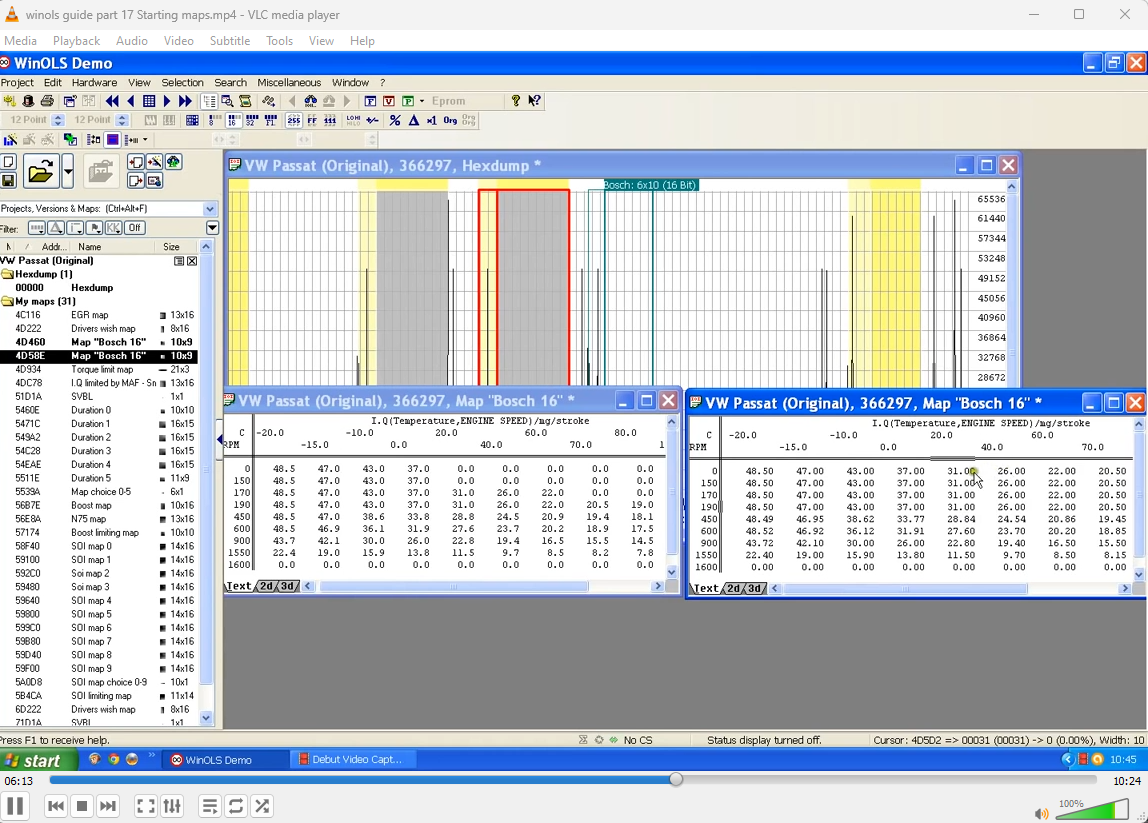Click the LoHi byte order icon
The image size is (1148, 823).
[x=353, y=120]
